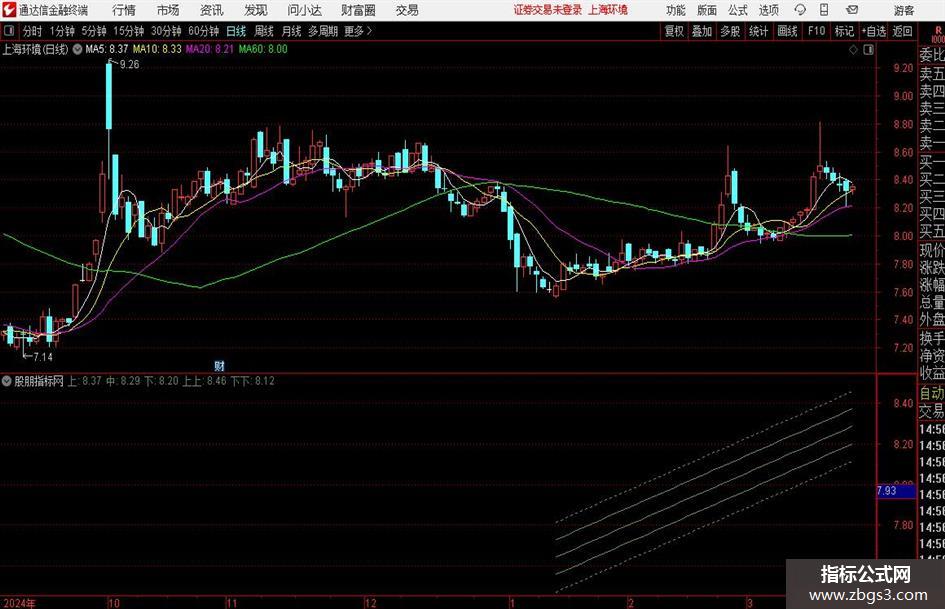Image resolution: width=945 pixels, height=609 pixels.
Task: Click the diamond icon at chart top right
Action: pos(853,50)
